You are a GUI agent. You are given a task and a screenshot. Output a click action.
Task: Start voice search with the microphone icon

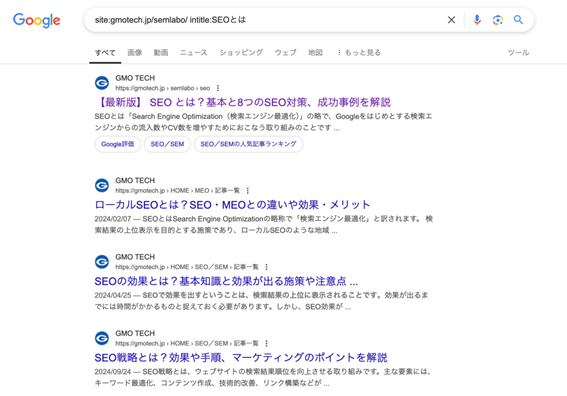pyautogui.click(x=477, y=20)
